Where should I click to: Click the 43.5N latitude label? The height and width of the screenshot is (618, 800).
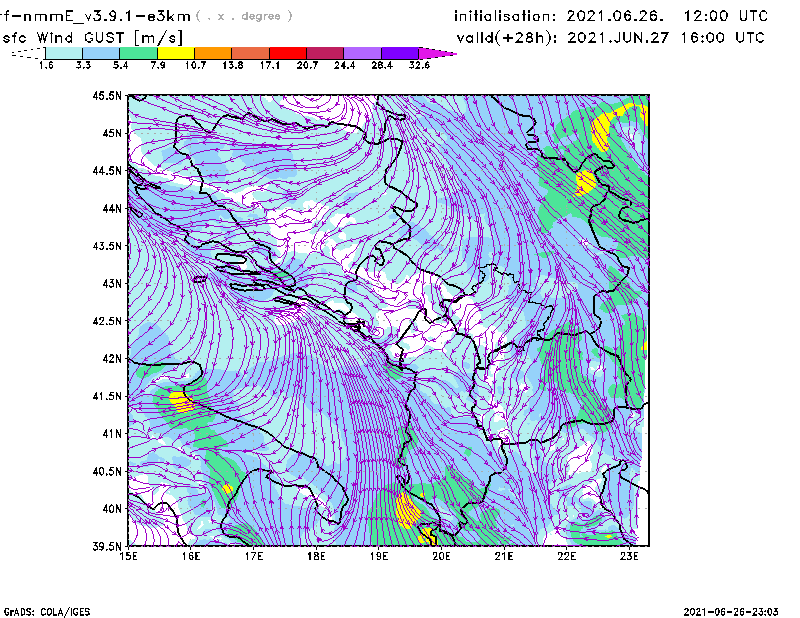(x=107, y=246)
